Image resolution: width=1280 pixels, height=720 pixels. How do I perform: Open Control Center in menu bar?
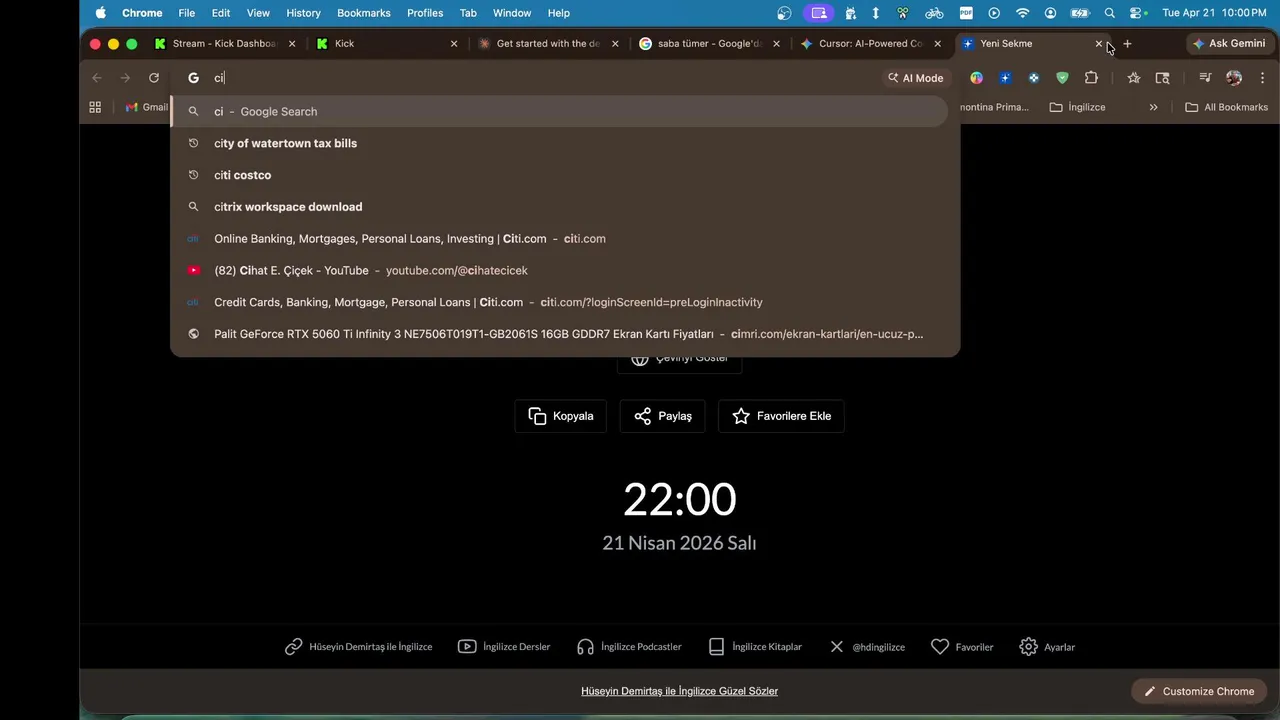coord(1138,13)
